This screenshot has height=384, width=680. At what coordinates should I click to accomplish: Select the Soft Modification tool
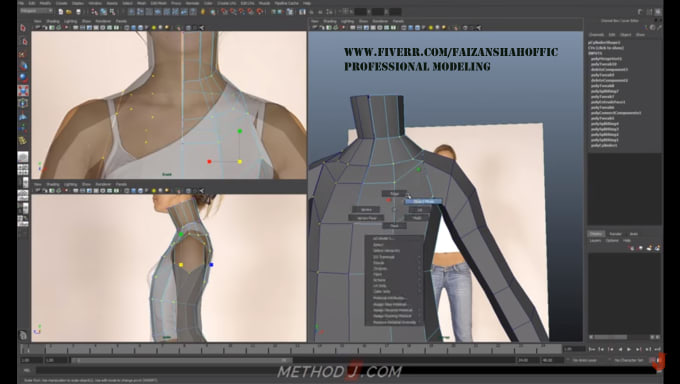coord(23,116)
